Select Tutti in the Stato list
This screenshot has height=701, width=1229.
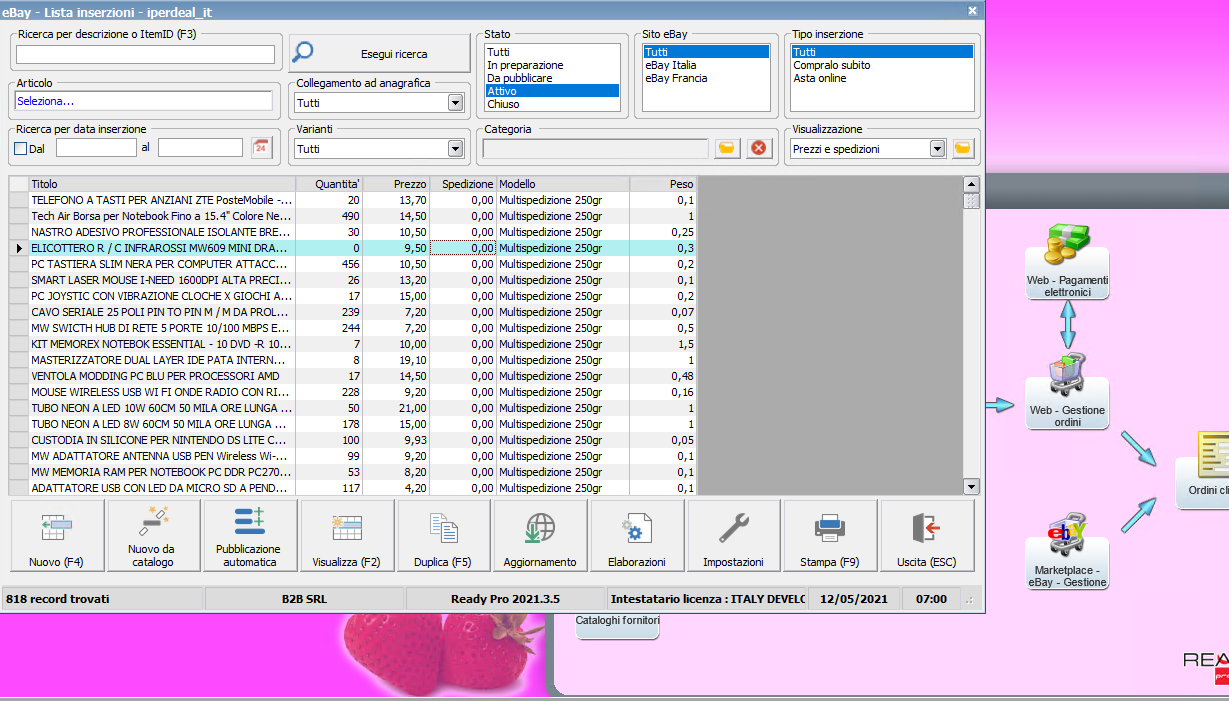[552, 52]
